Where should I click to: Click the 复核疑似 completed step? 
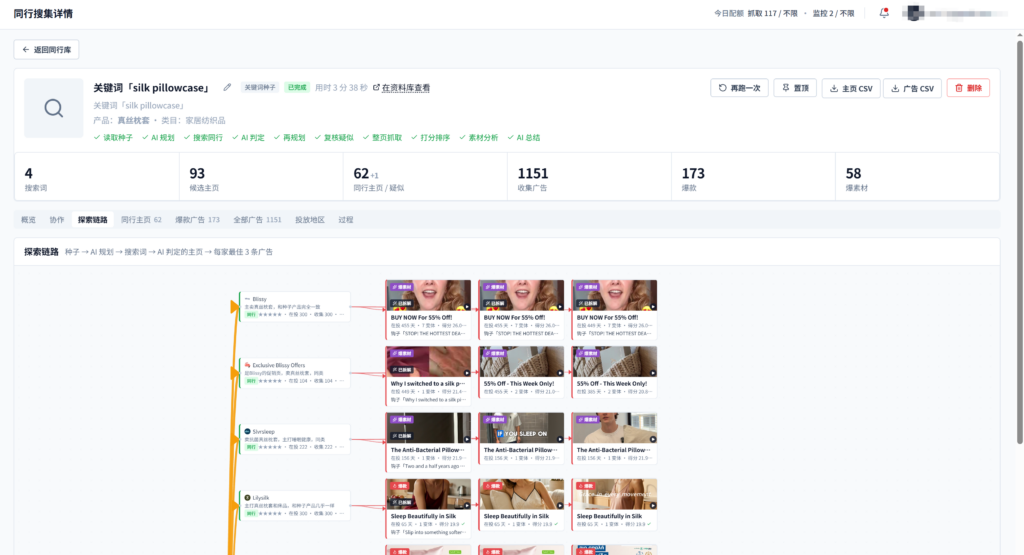click(334, 138)
